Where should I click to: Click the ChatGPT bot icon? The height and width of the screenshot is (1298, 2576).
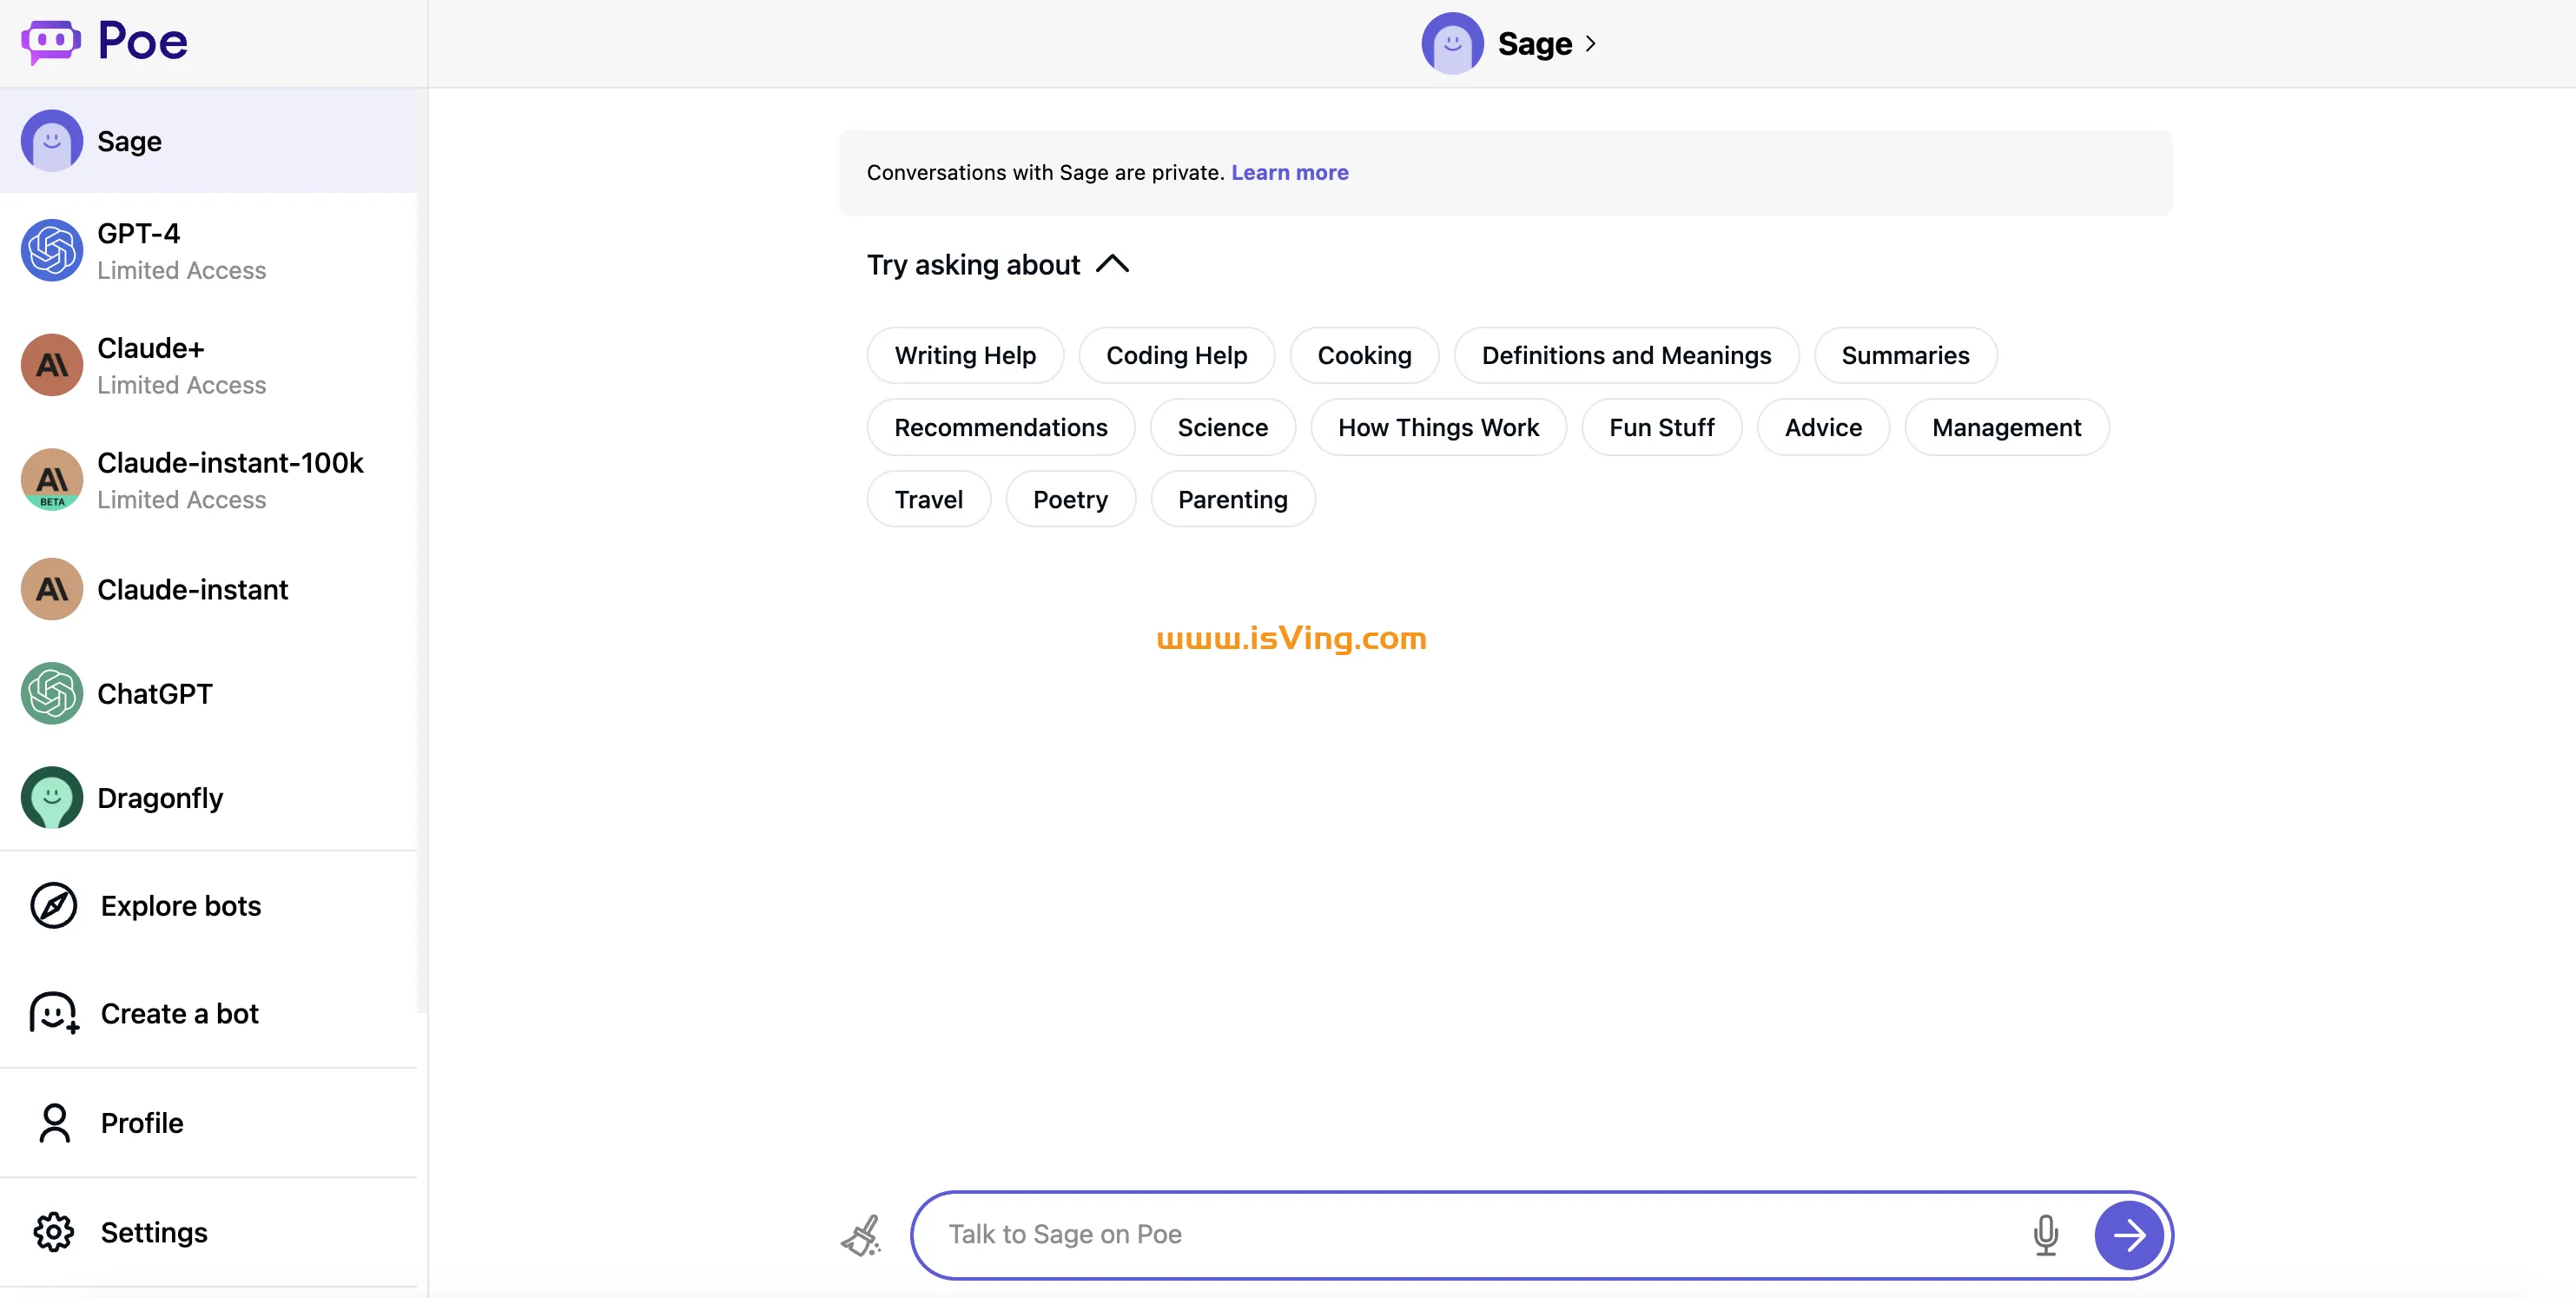coord(51,693)
